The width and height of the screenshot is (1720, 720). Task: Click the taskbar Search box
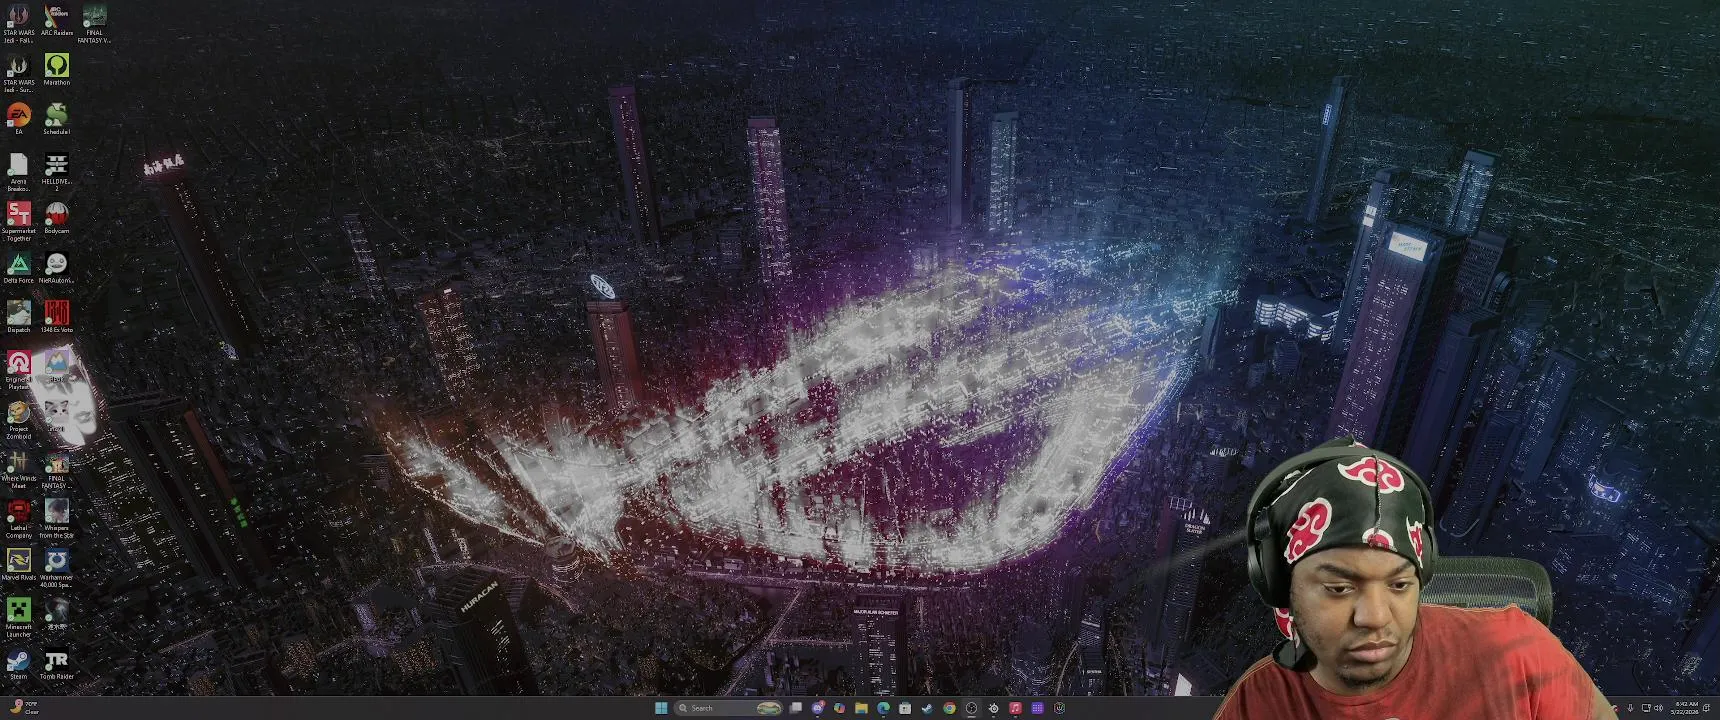click(728, 708)
